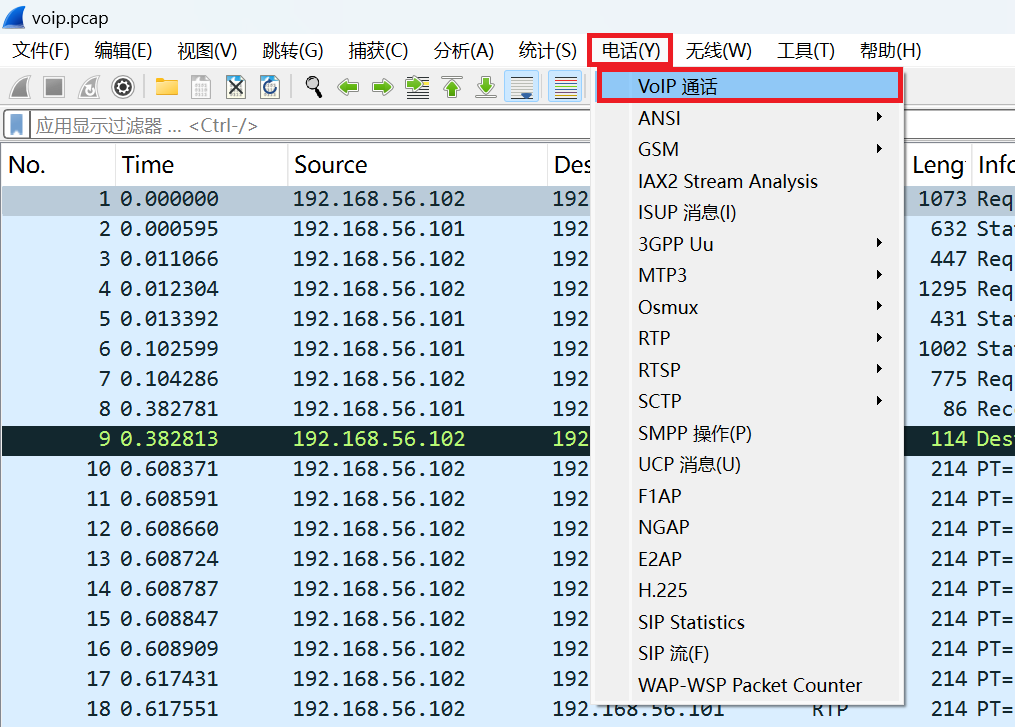The width and height of the screenshot is (1015, 727).
Task: Choose SMPP 操作(P) entry
Action: tap(749, 432)
